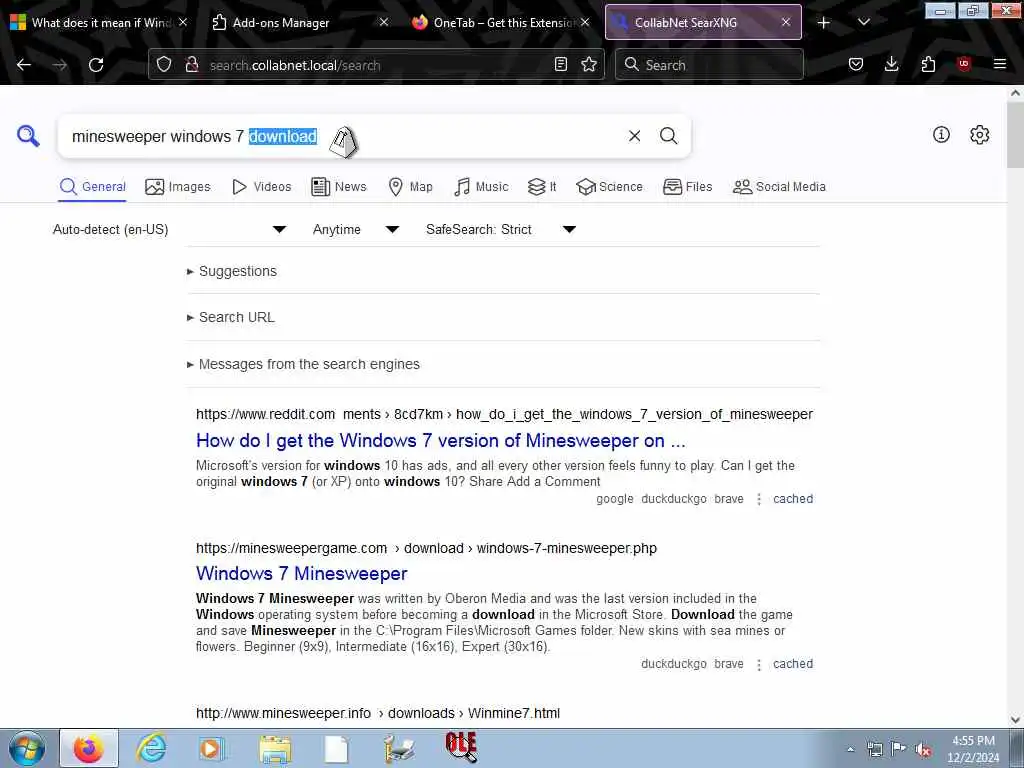The height and width of the screenshot is (768, 1024).
Task: Open the uBlock Origin extension icon
Action: tap(963, 65)
